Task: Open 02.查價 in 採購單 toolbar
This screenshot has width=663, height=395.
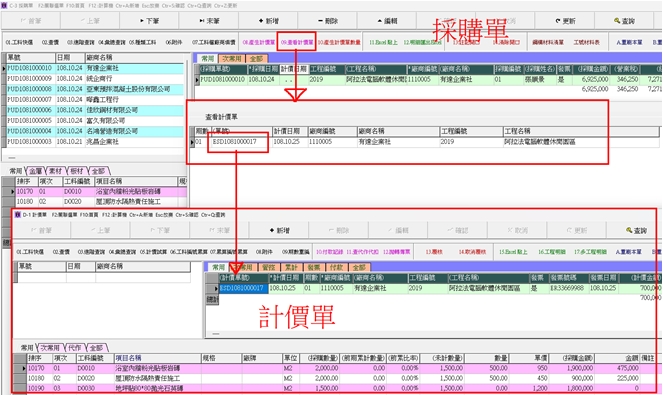Action: pyautogui.click(x=50, y=42)
